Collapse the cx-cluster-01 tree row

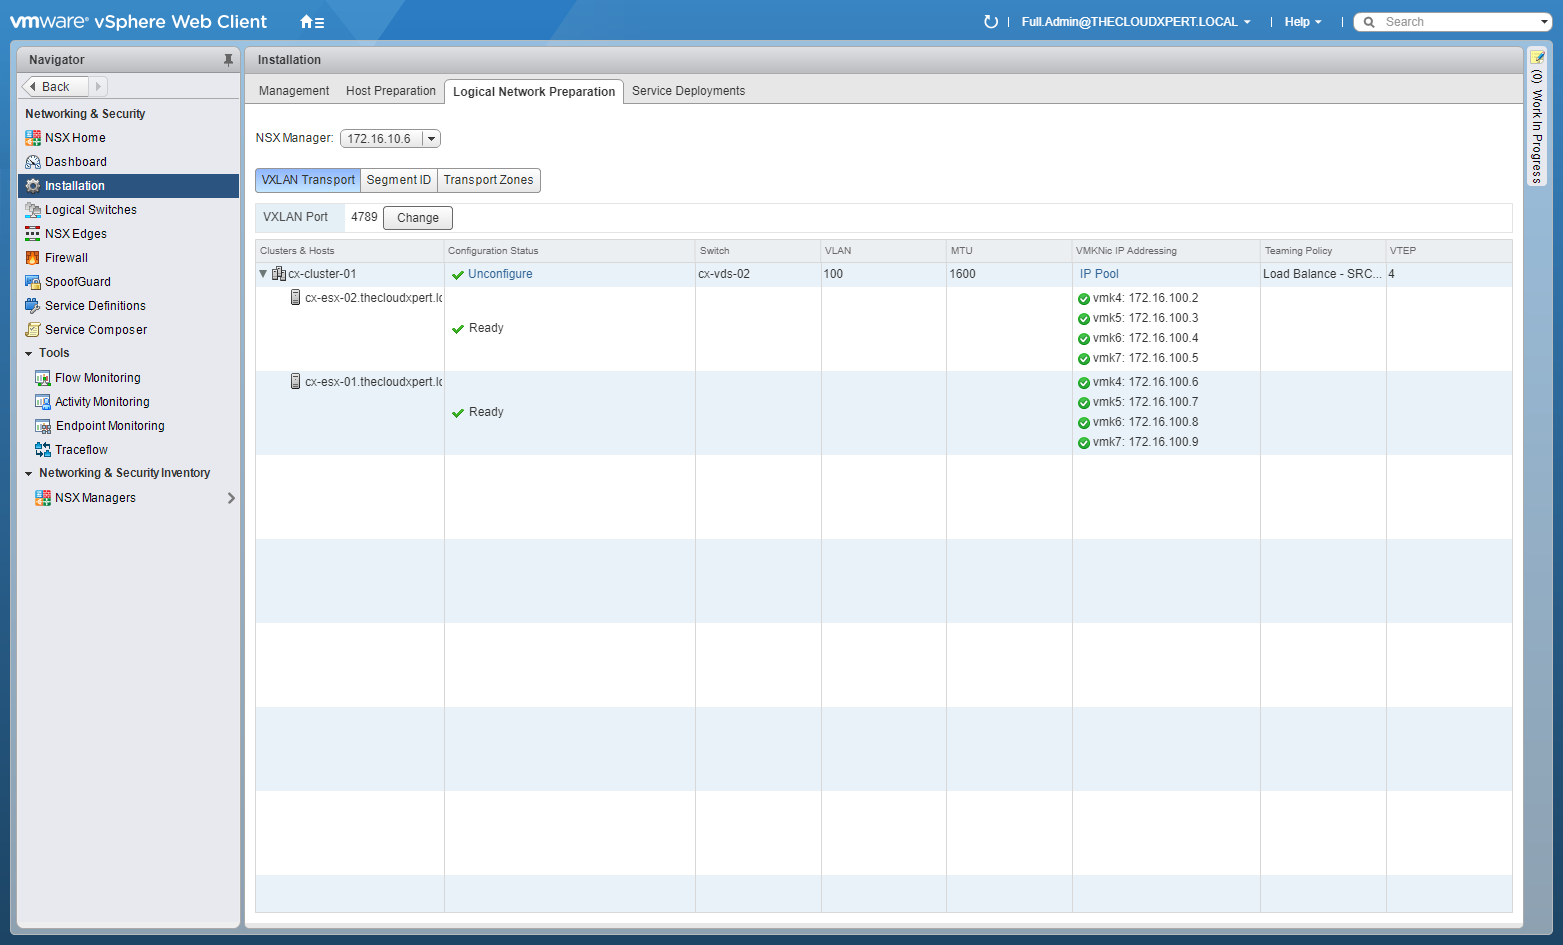click(x=263, y=274)
